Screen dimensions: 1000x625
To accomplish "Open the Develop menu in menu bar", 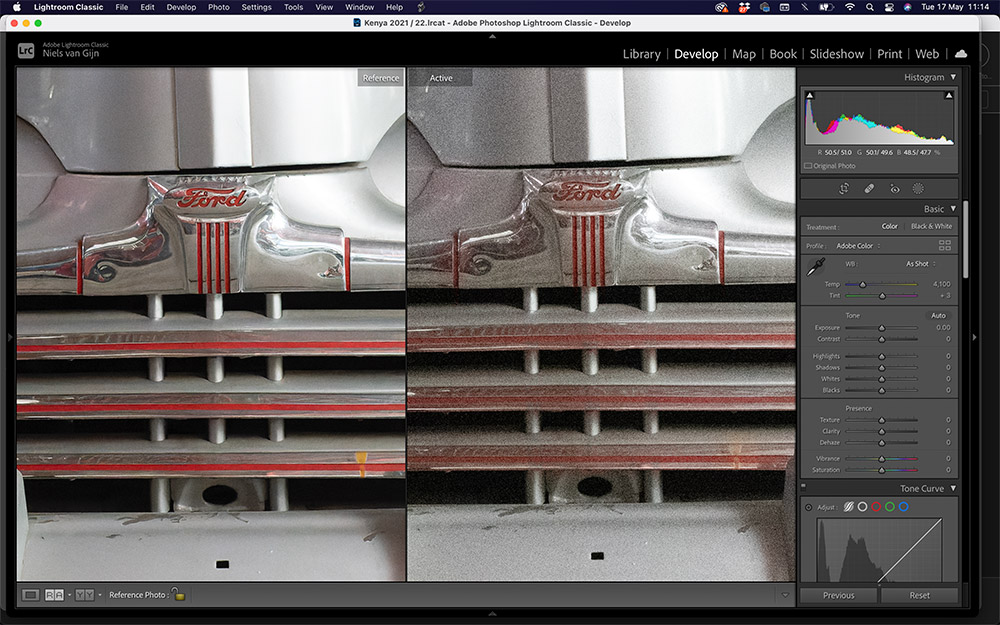I will click(x=181, y=7).
